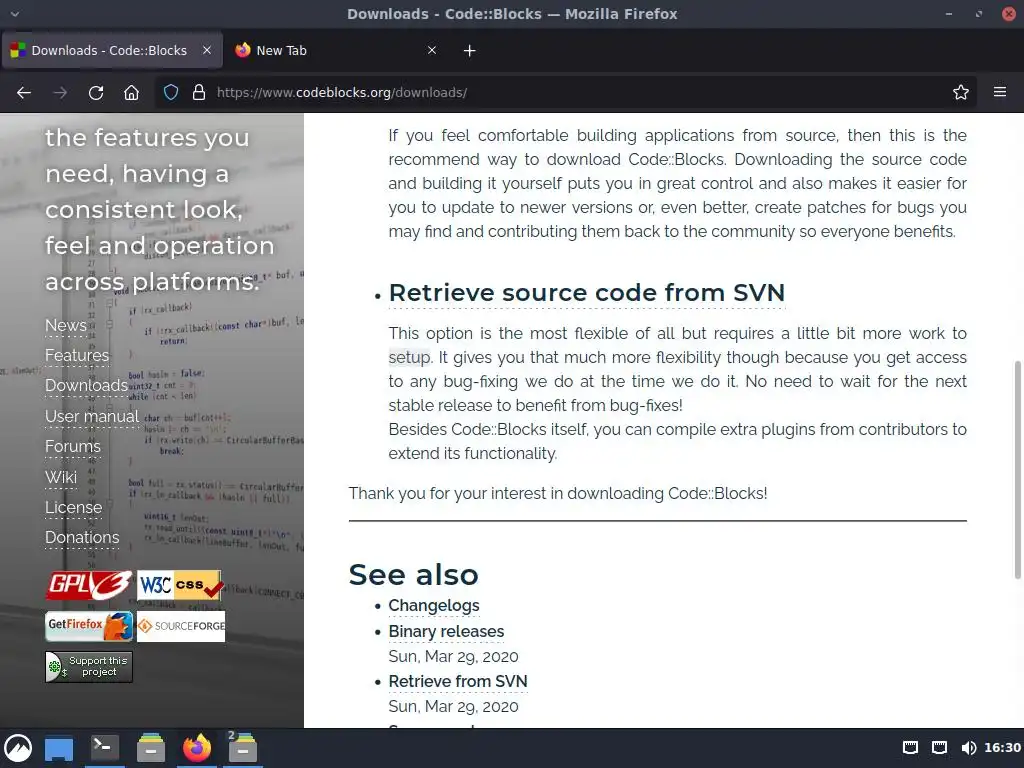The image size is (1024, 768).
Task: Go back to the previous page
Action: [24, 93]
